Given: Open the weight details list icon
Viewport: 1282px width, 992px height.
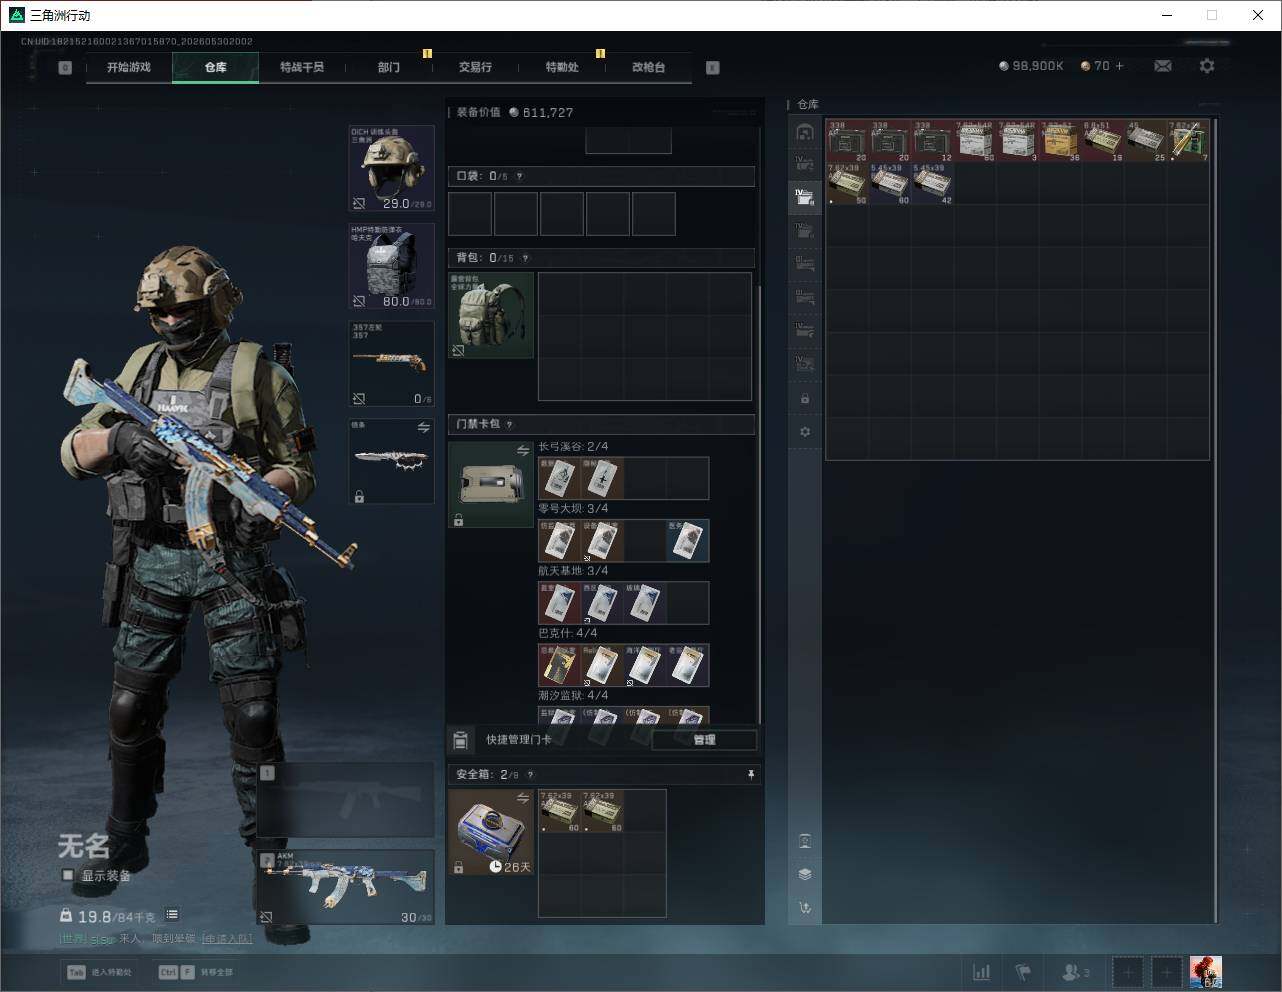Looking at the screenshot, I should tap(172, 914).
